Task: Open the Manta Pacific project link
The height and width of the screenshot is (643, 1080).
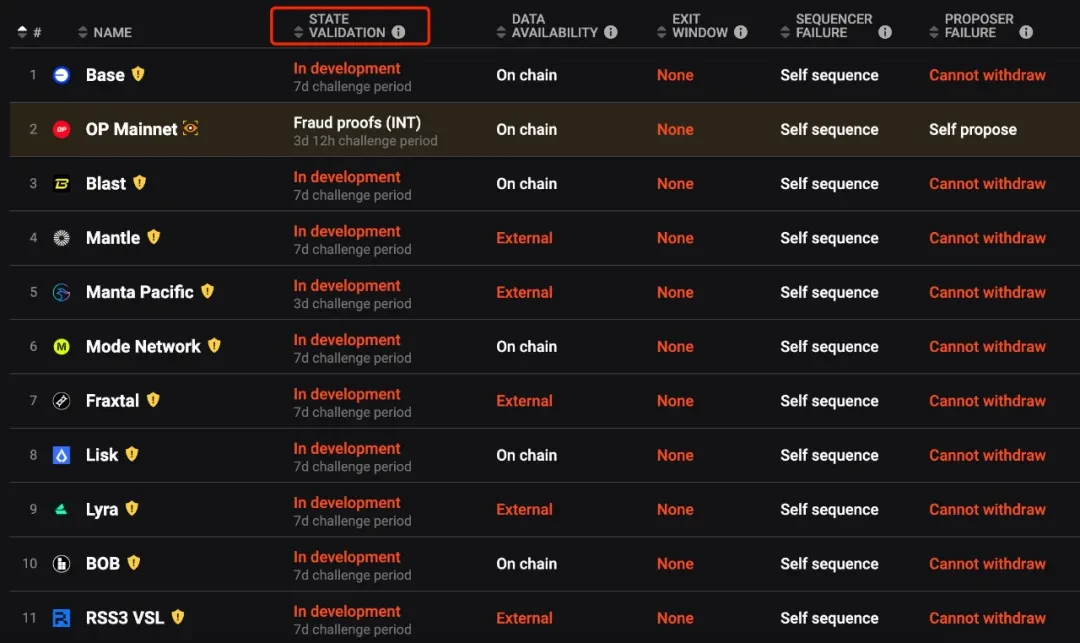Action: pos(139,292)
